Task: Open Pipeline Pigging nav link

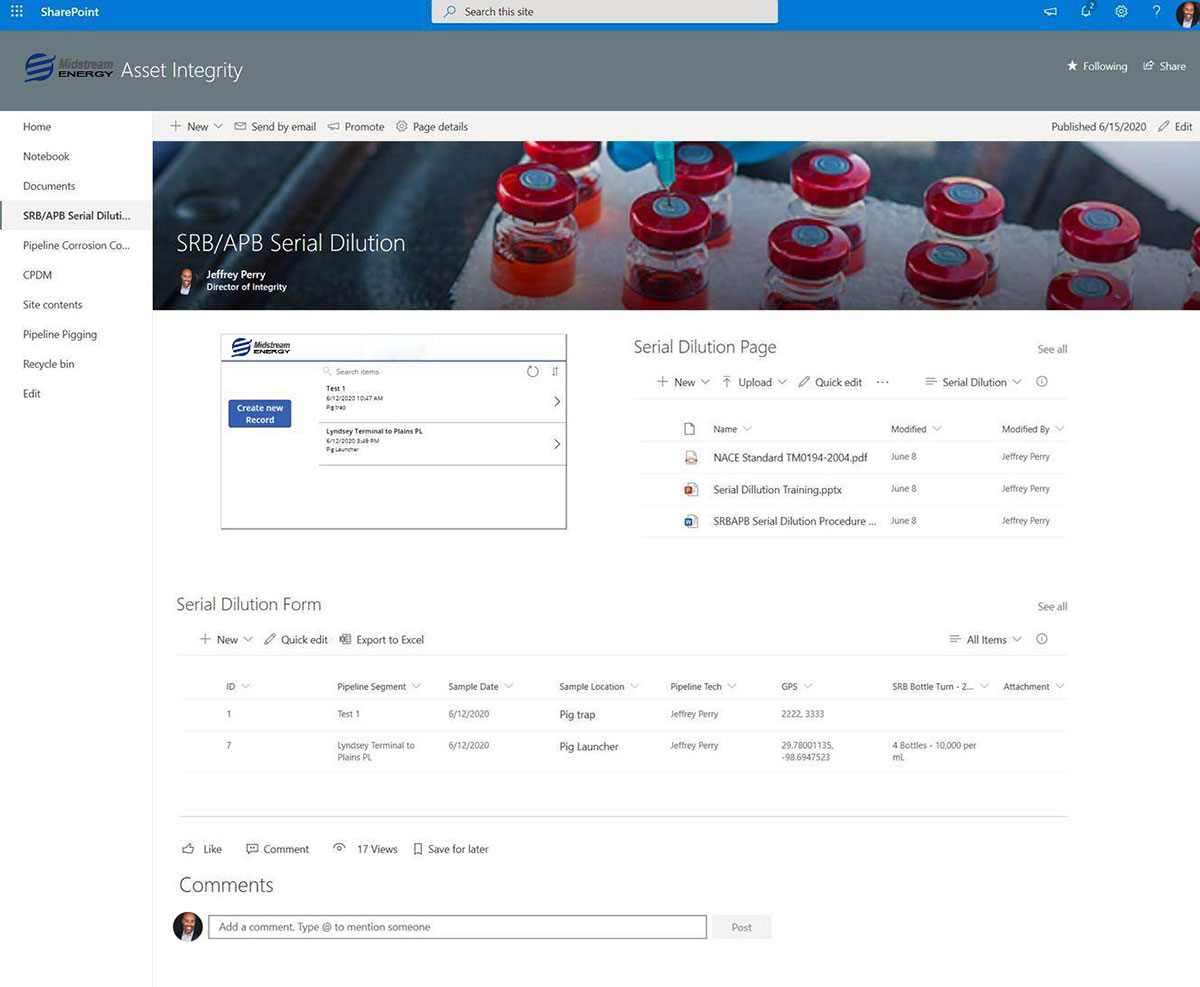Action: [60, 334]
